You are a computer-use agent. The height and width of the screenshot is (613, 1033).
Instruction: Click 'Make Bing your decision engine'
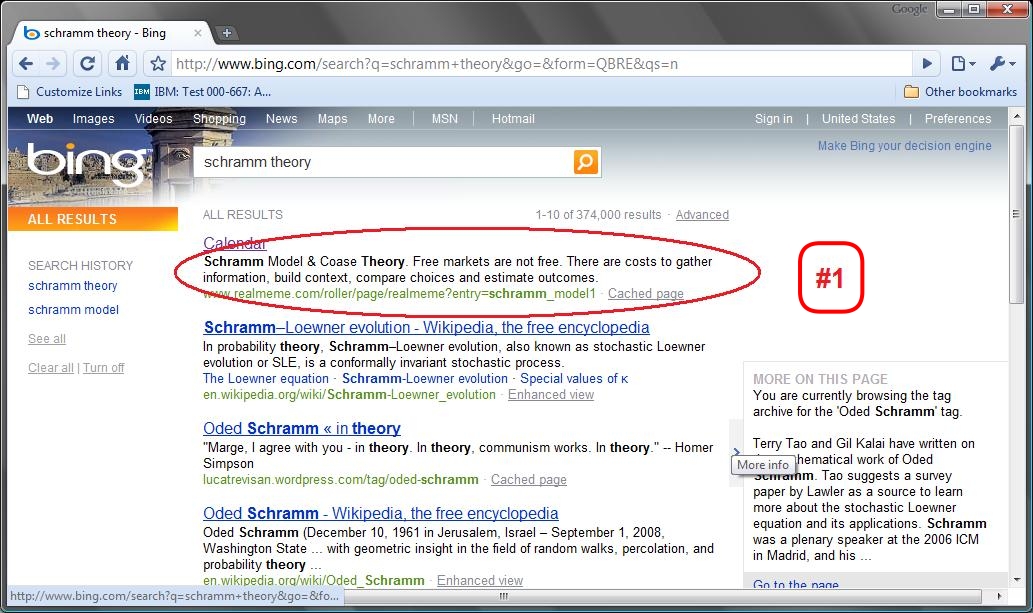(x=905, y=146)
